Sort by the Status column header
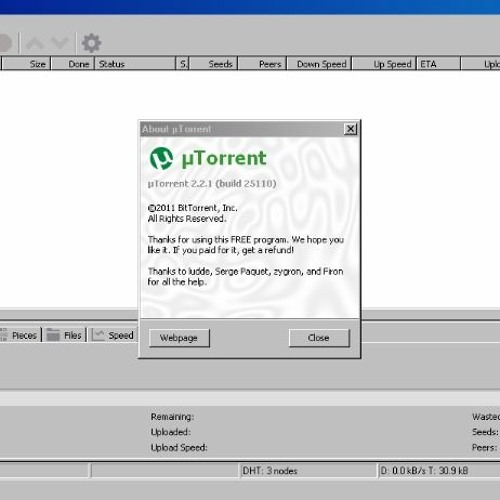Viewport: 500px width, 500px height. point(136,64)
